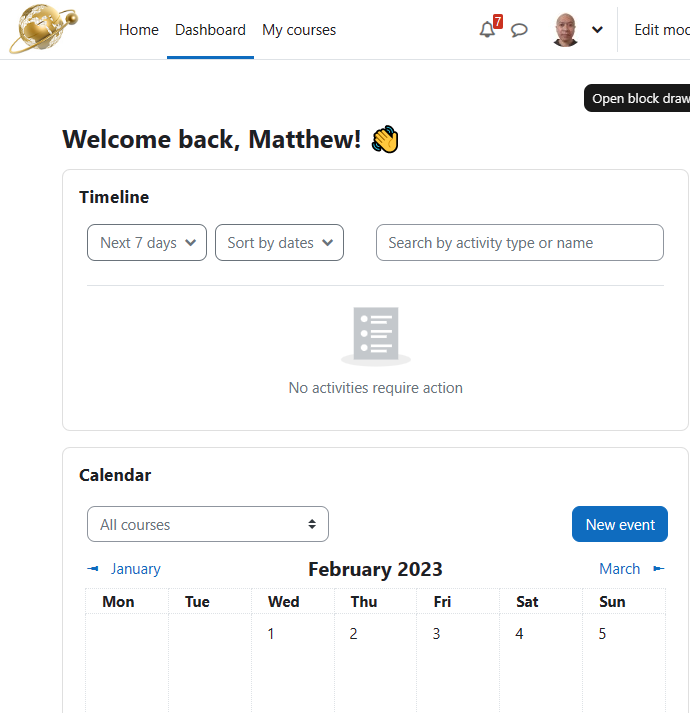
Task: Open the Next 7 days filter dropdown
Action: 147,242
